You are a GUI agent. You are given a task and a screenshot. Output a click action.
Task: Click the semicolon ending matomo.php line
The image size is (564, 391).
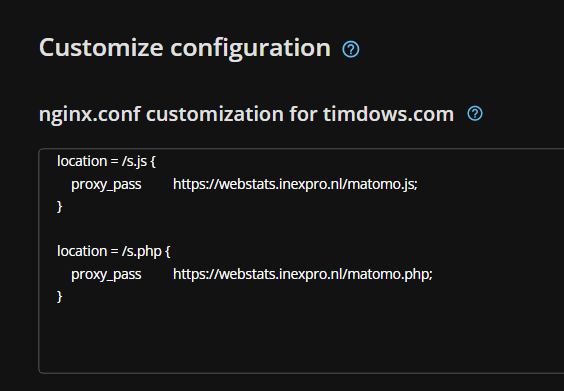click(430, 275)
